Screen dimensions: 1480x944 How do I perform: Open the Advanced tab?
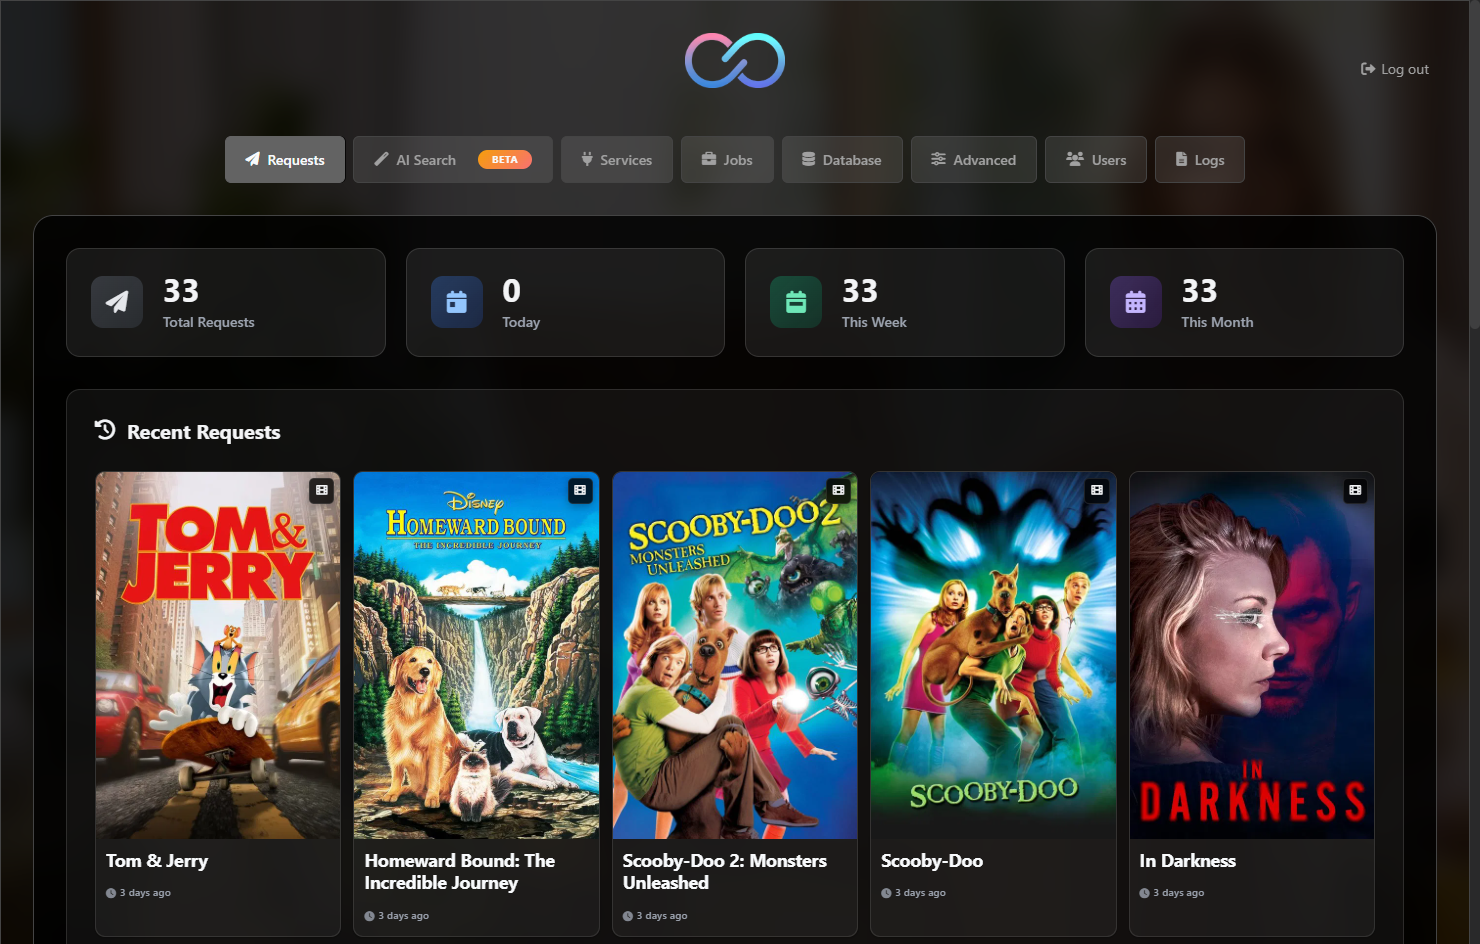[x=974, y=160]
